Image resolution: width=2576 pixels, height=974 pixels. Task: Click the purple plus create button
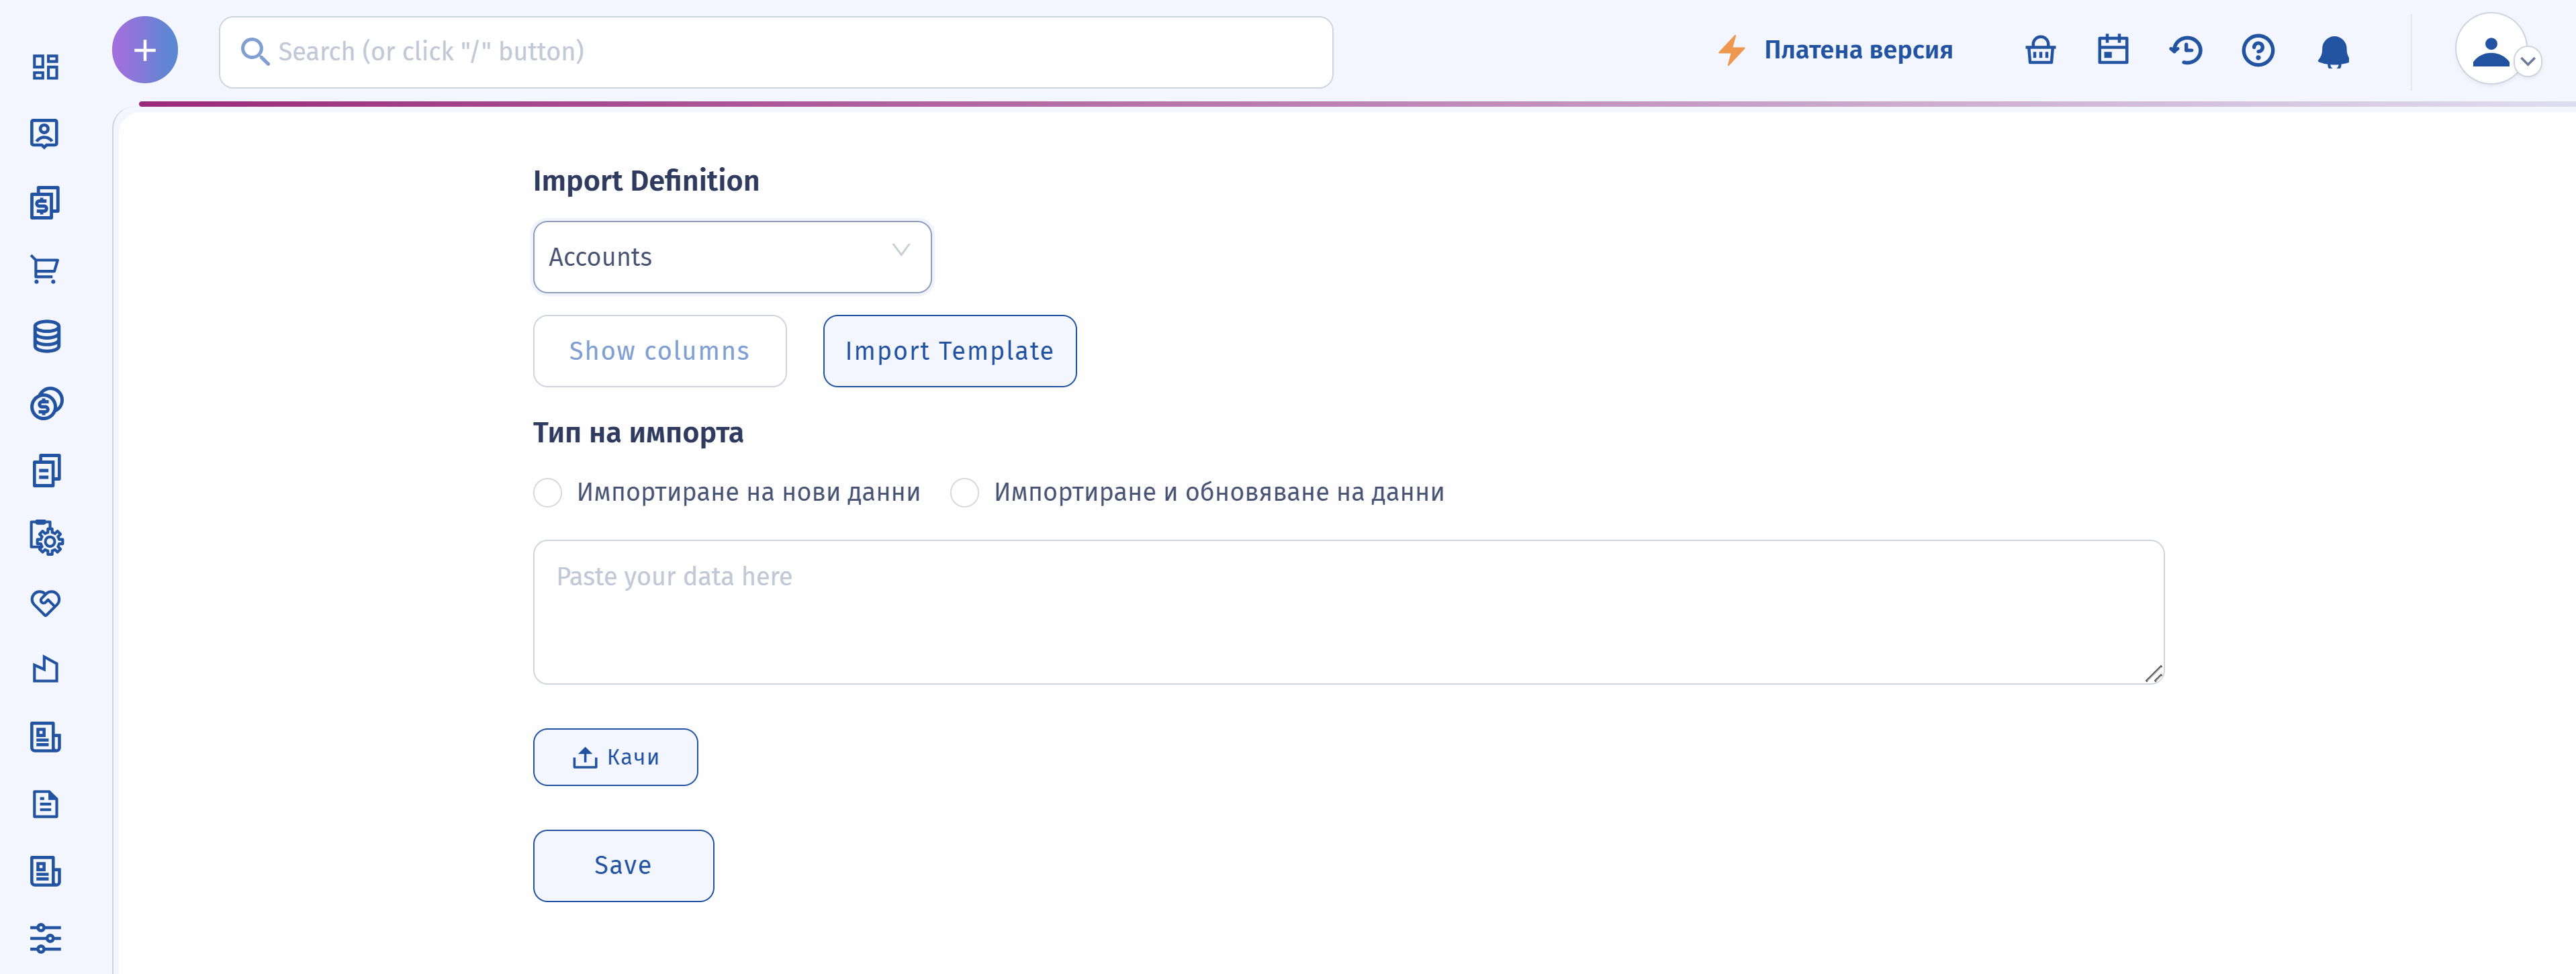click(x=145, y=50)
